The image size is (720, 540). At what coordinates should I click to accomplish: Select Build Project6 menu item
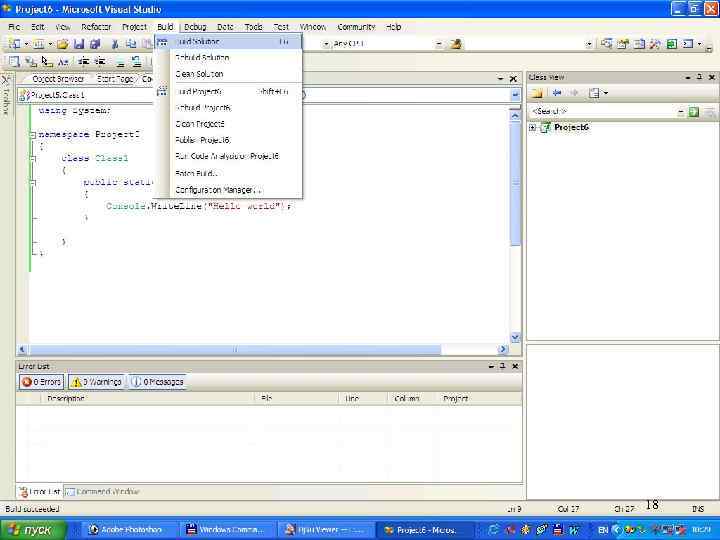(228, 92)
